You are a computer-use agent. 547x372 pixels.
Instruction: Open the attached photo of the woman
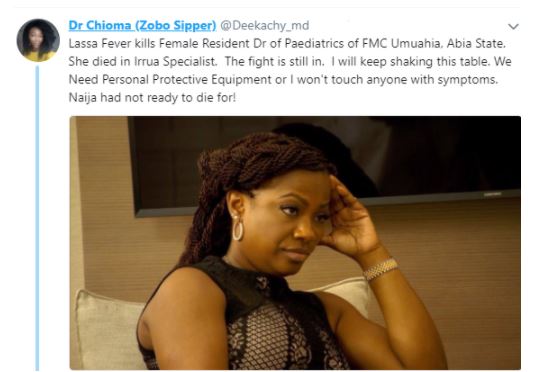pyautogui.click(x=295, y=243)
